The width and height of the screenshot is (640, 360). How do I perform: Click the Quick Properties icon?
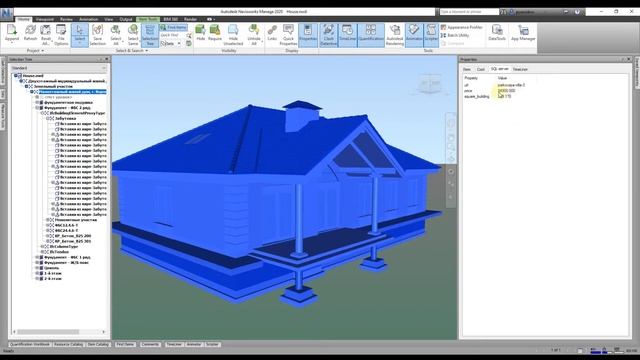(x=288, y=34)
